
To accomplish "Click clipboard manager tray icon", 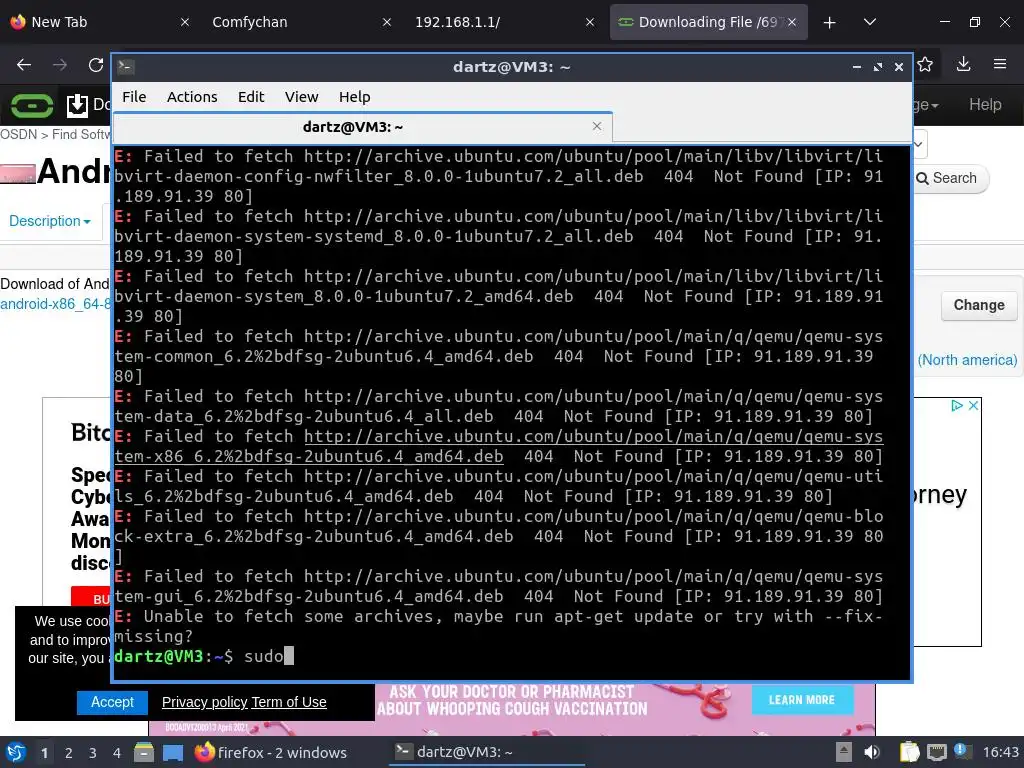I will [909, 752].
